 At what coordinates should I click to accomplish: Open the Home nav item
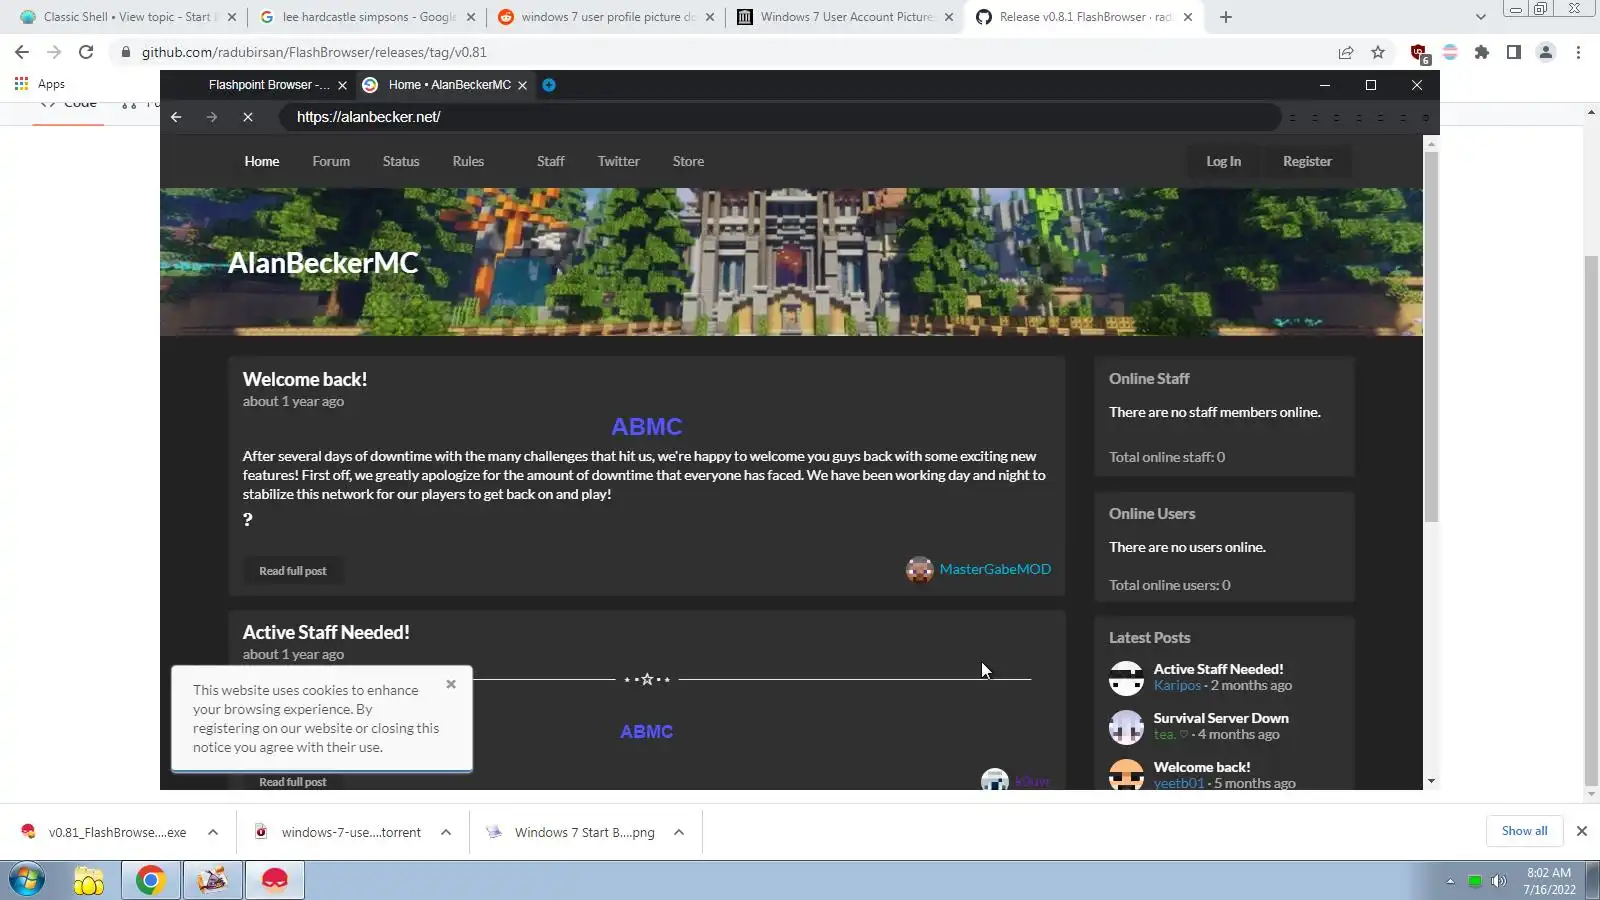pos(262,161)
